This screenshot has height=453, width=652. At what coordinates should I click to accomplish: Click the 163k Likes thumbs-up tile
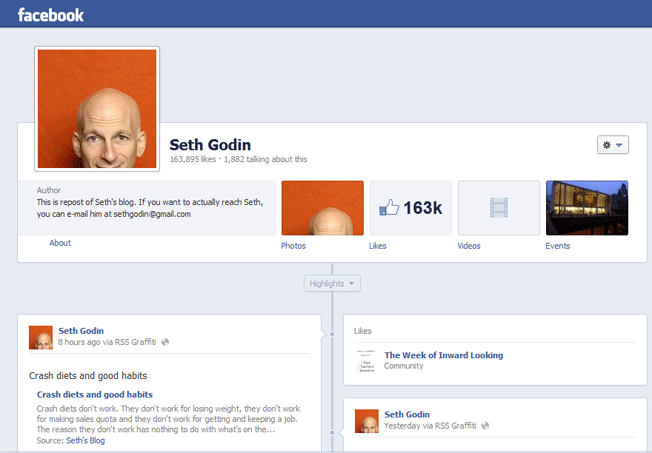click(410, 207)
